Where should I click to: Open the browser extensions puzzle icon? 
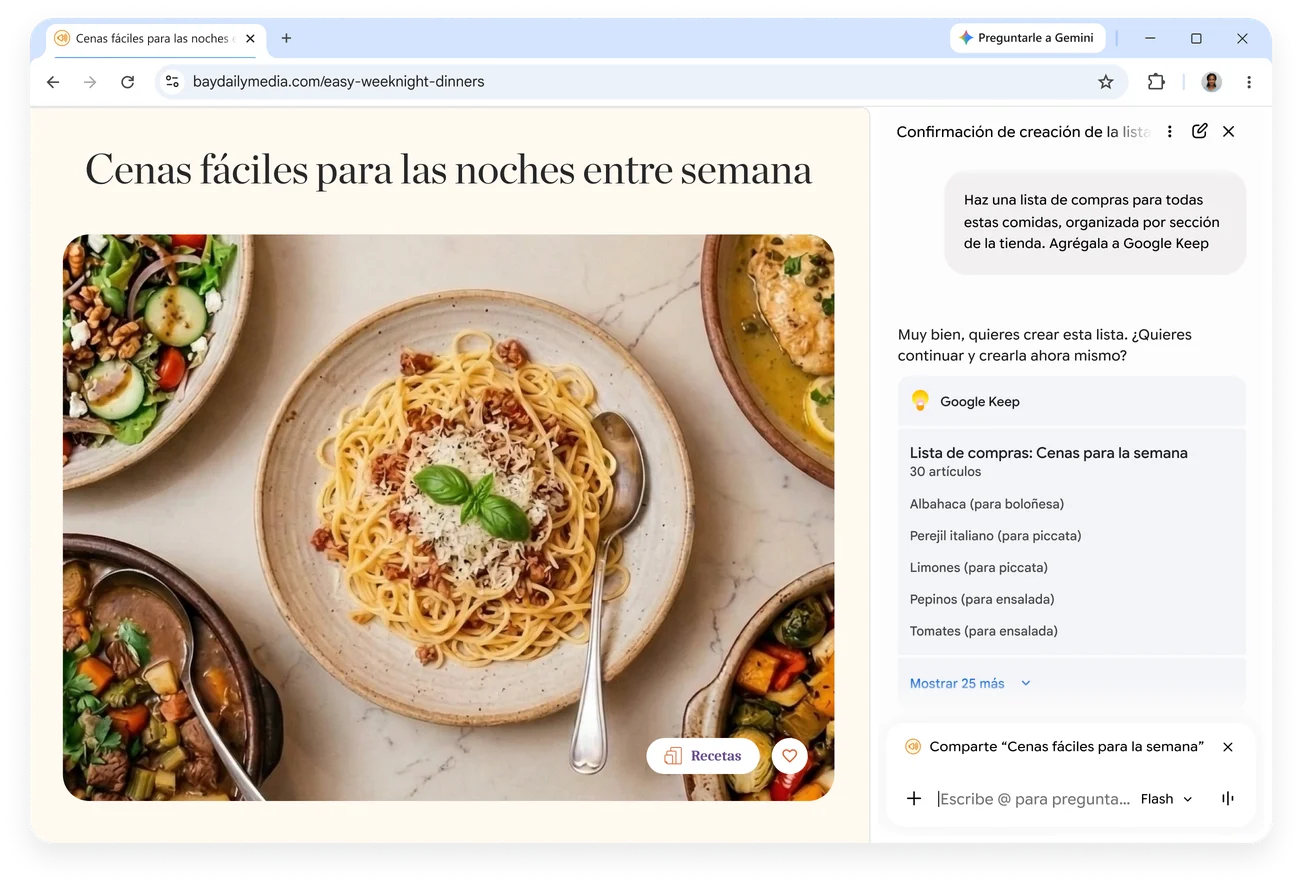[1156, 82]
